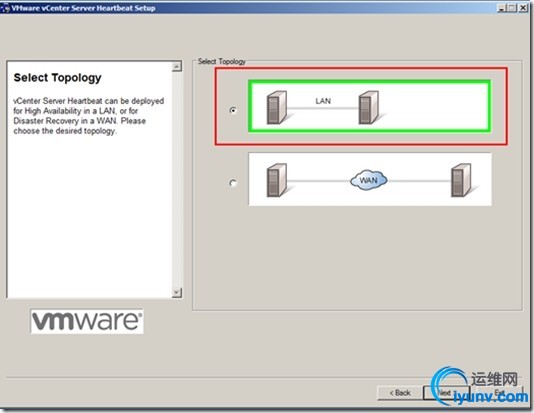Click the WAN topology diagram image
This screenshot has height=413, width=534.
[370, 179]
